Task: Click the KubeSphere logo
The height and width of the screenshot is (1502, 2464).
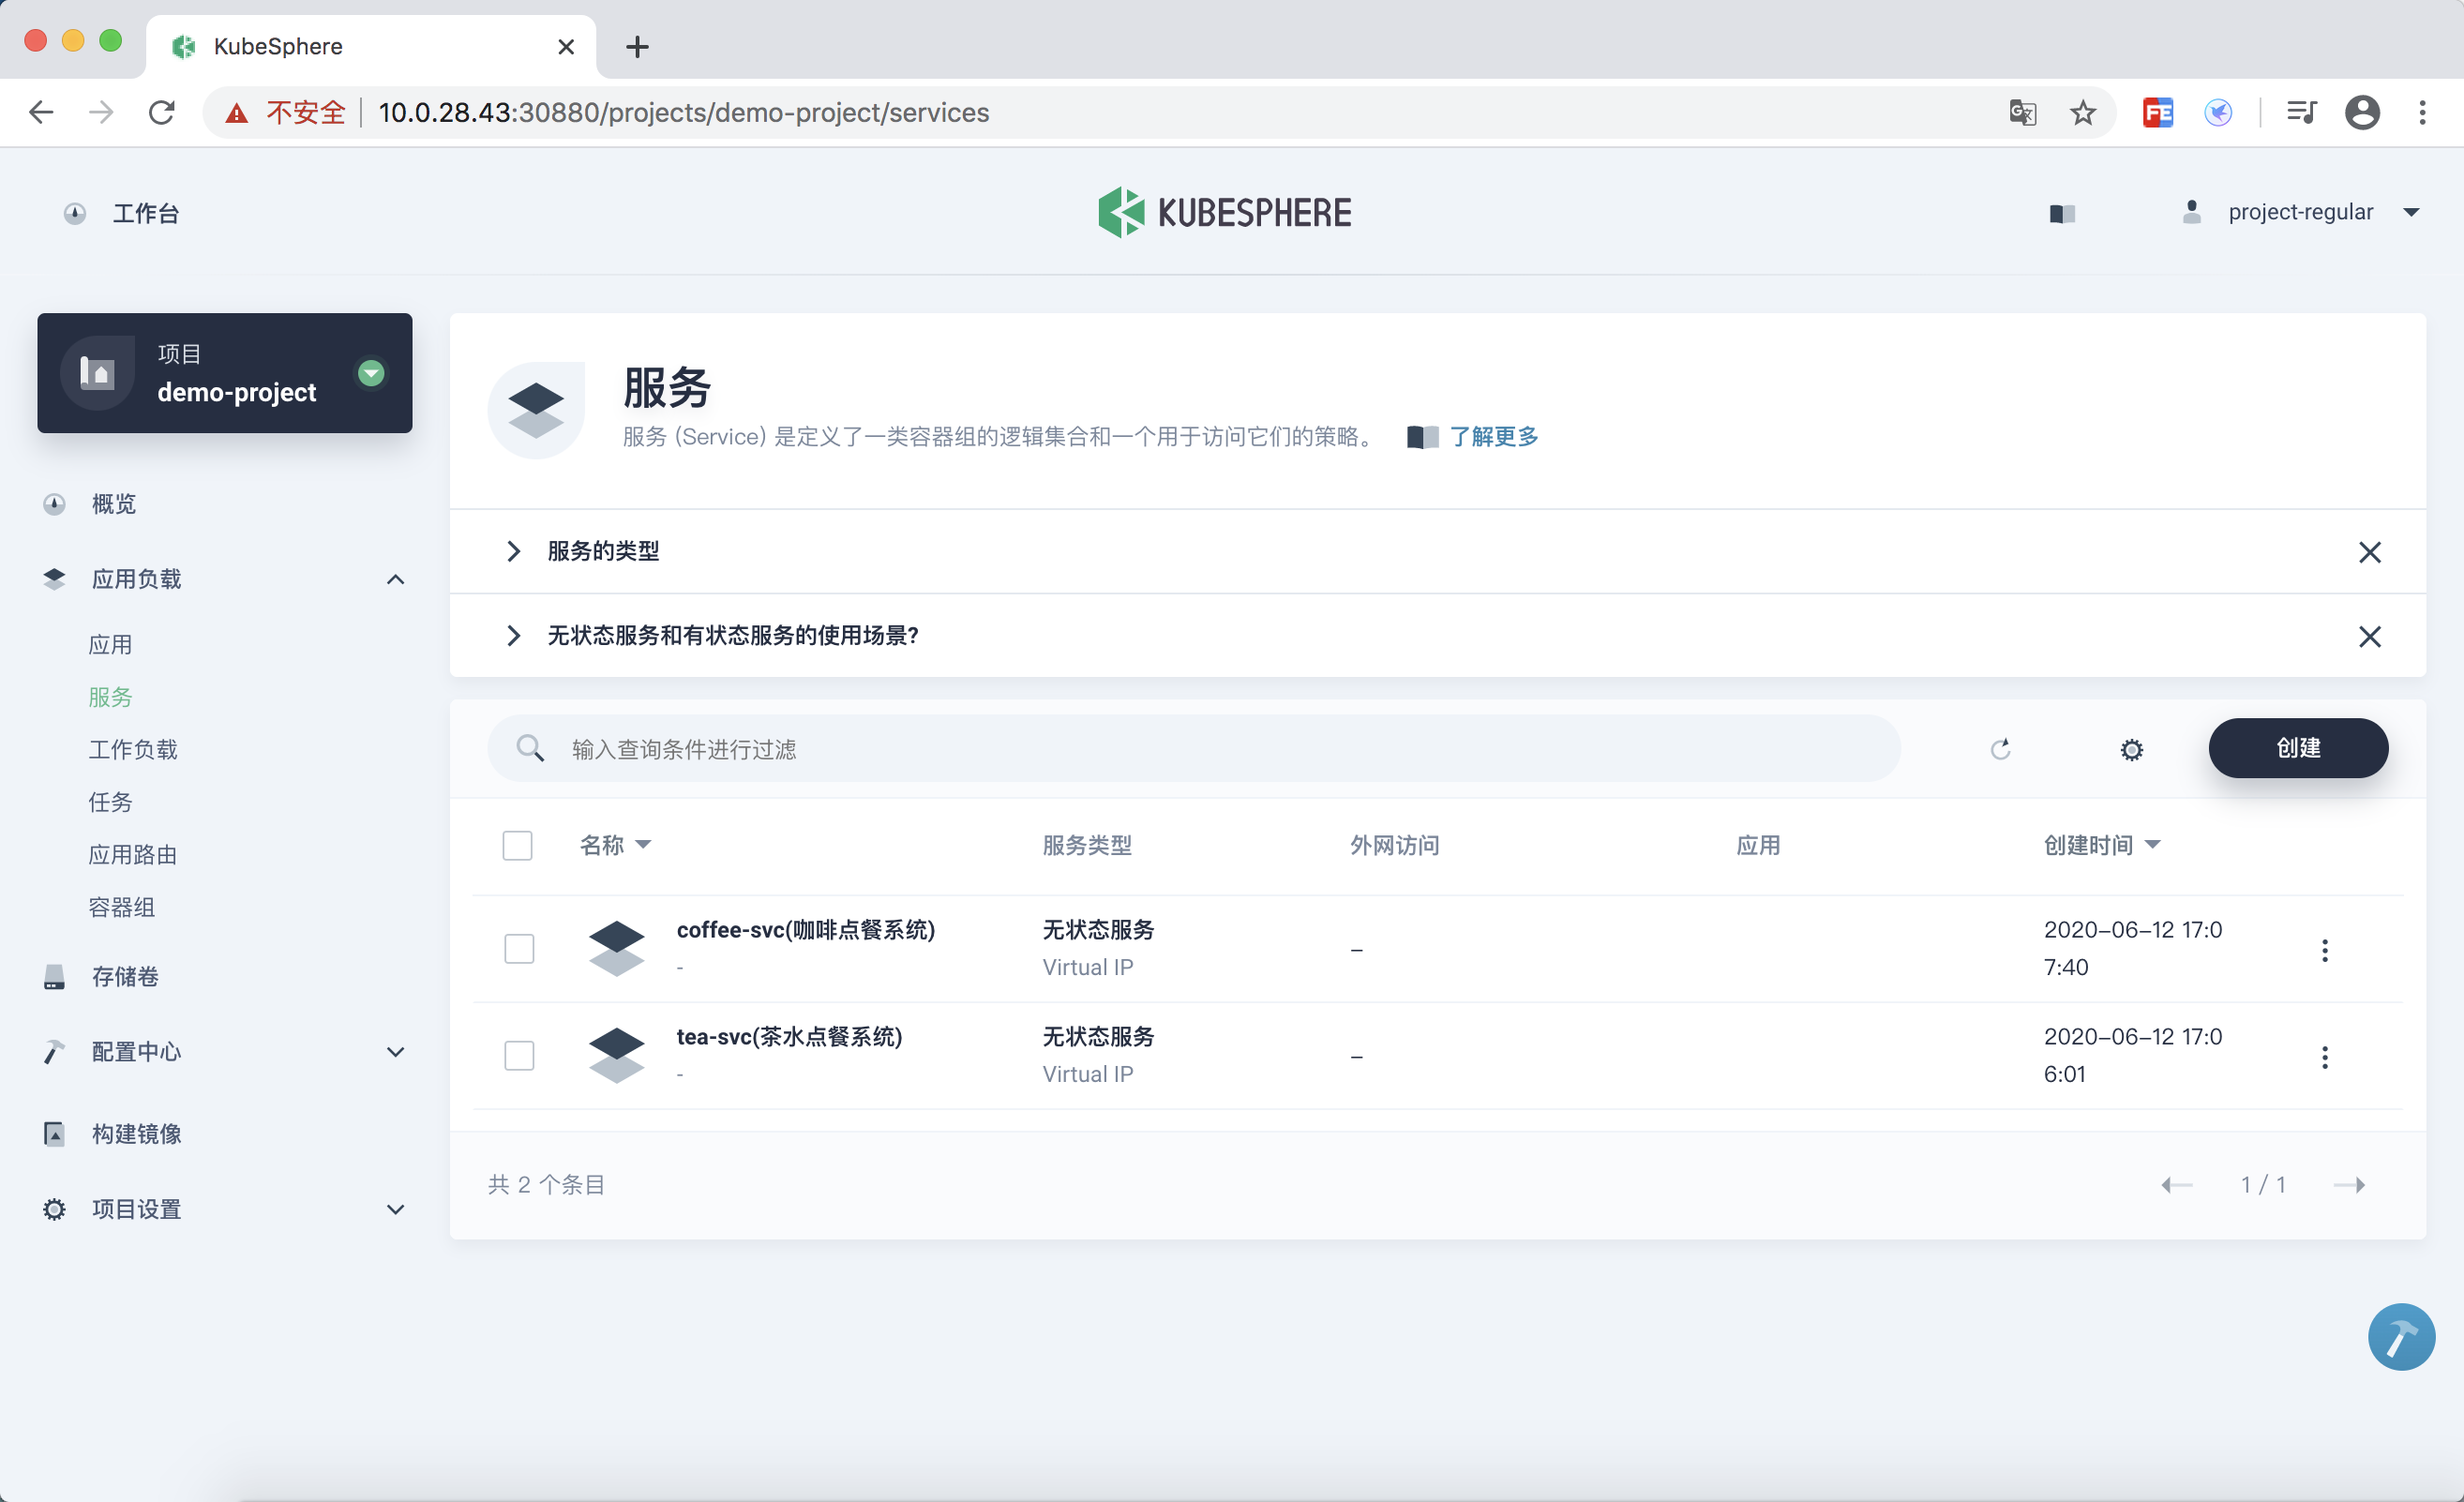Action: pyautogui.click(x=1225, y=212)
